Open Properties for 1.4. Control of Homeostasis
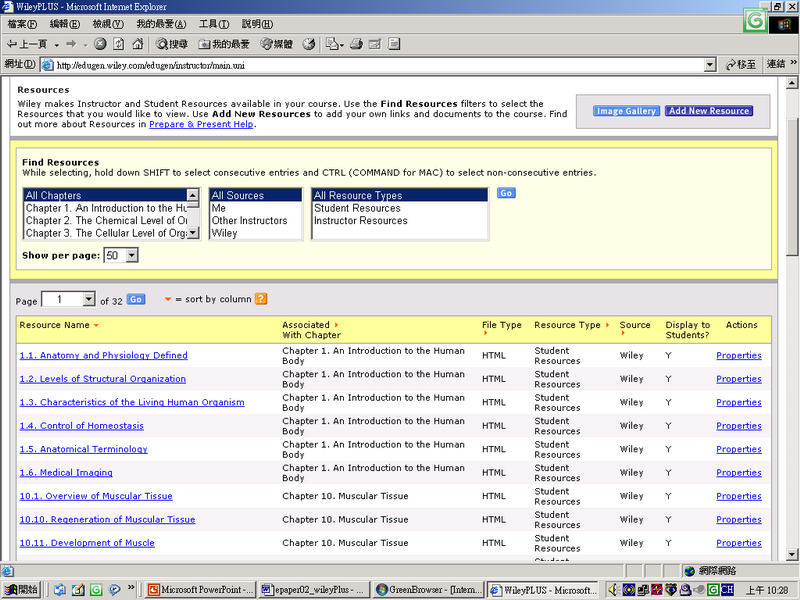Image resolution: width=800 pixels, height=600 pixels. coord(739,426)
